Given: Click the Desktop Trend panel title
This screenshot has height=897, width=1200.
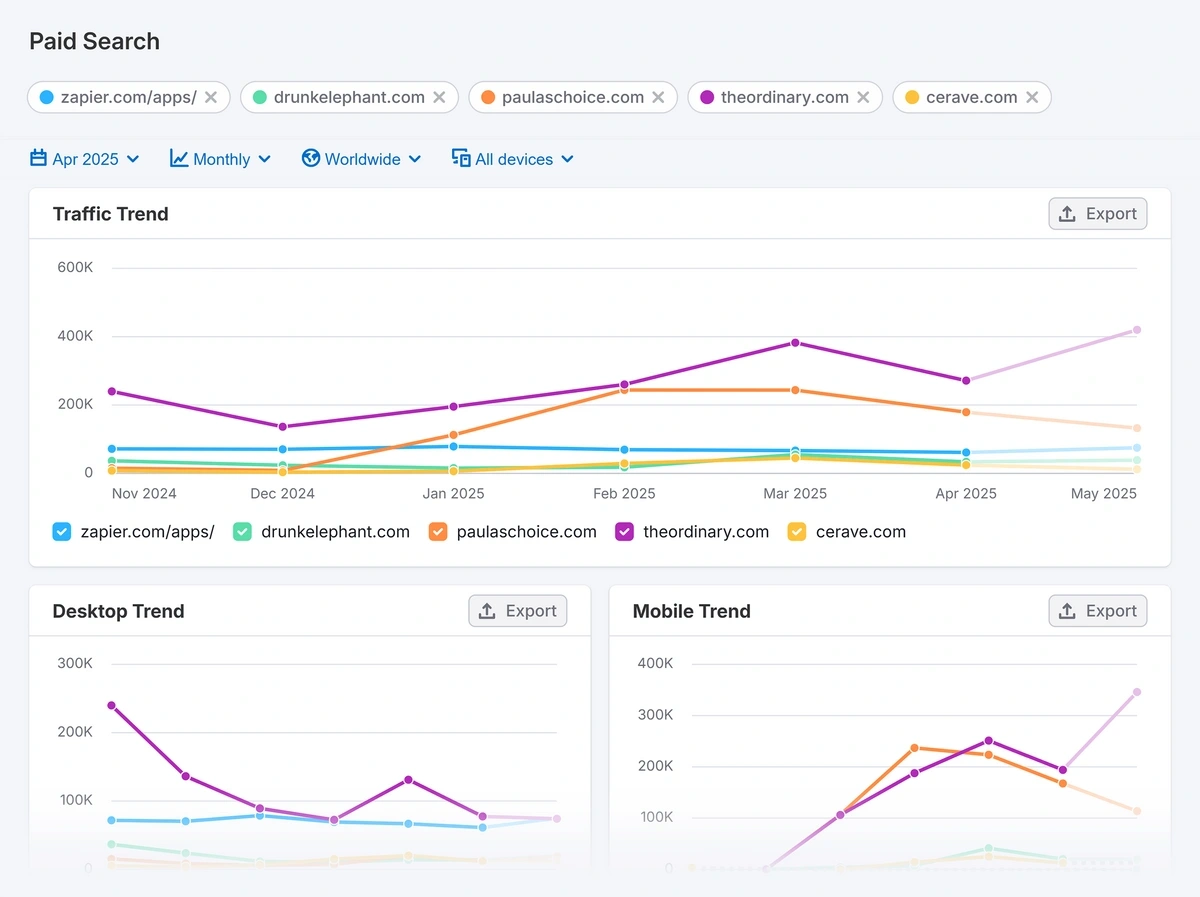Looking at the screenshot, I should pos(118,611).
